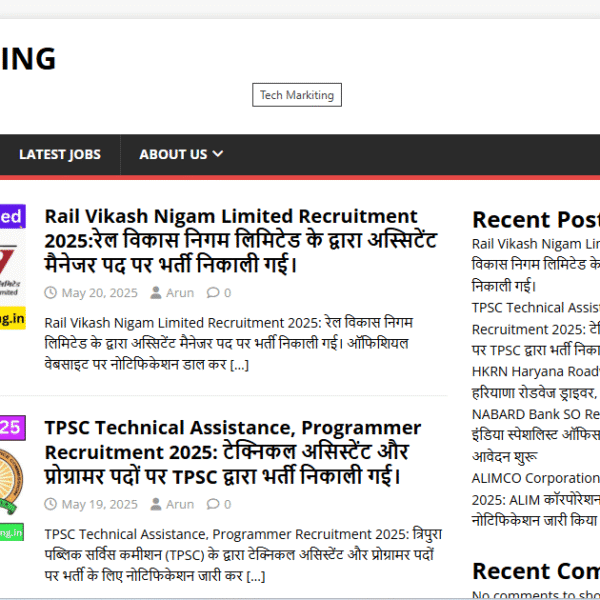Open the Recent Posts link for TPSC Technical Assistance
Screen dimensions: 600x600
(536, 329)
